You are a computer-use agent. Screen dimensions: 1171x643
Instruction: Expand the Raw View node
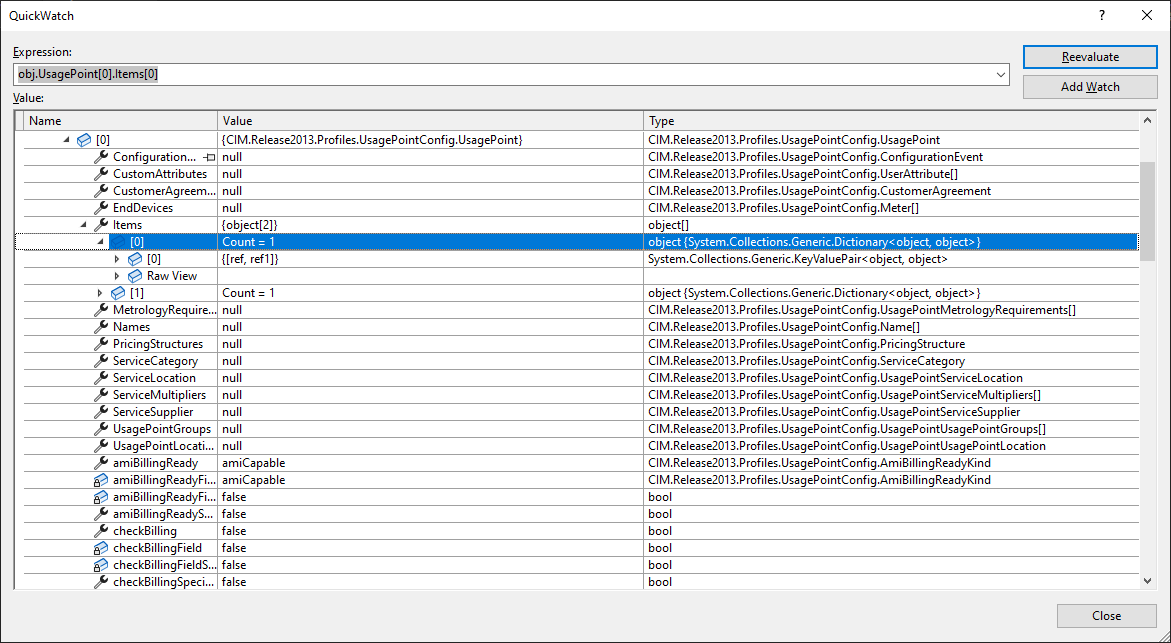click(118, 276)
